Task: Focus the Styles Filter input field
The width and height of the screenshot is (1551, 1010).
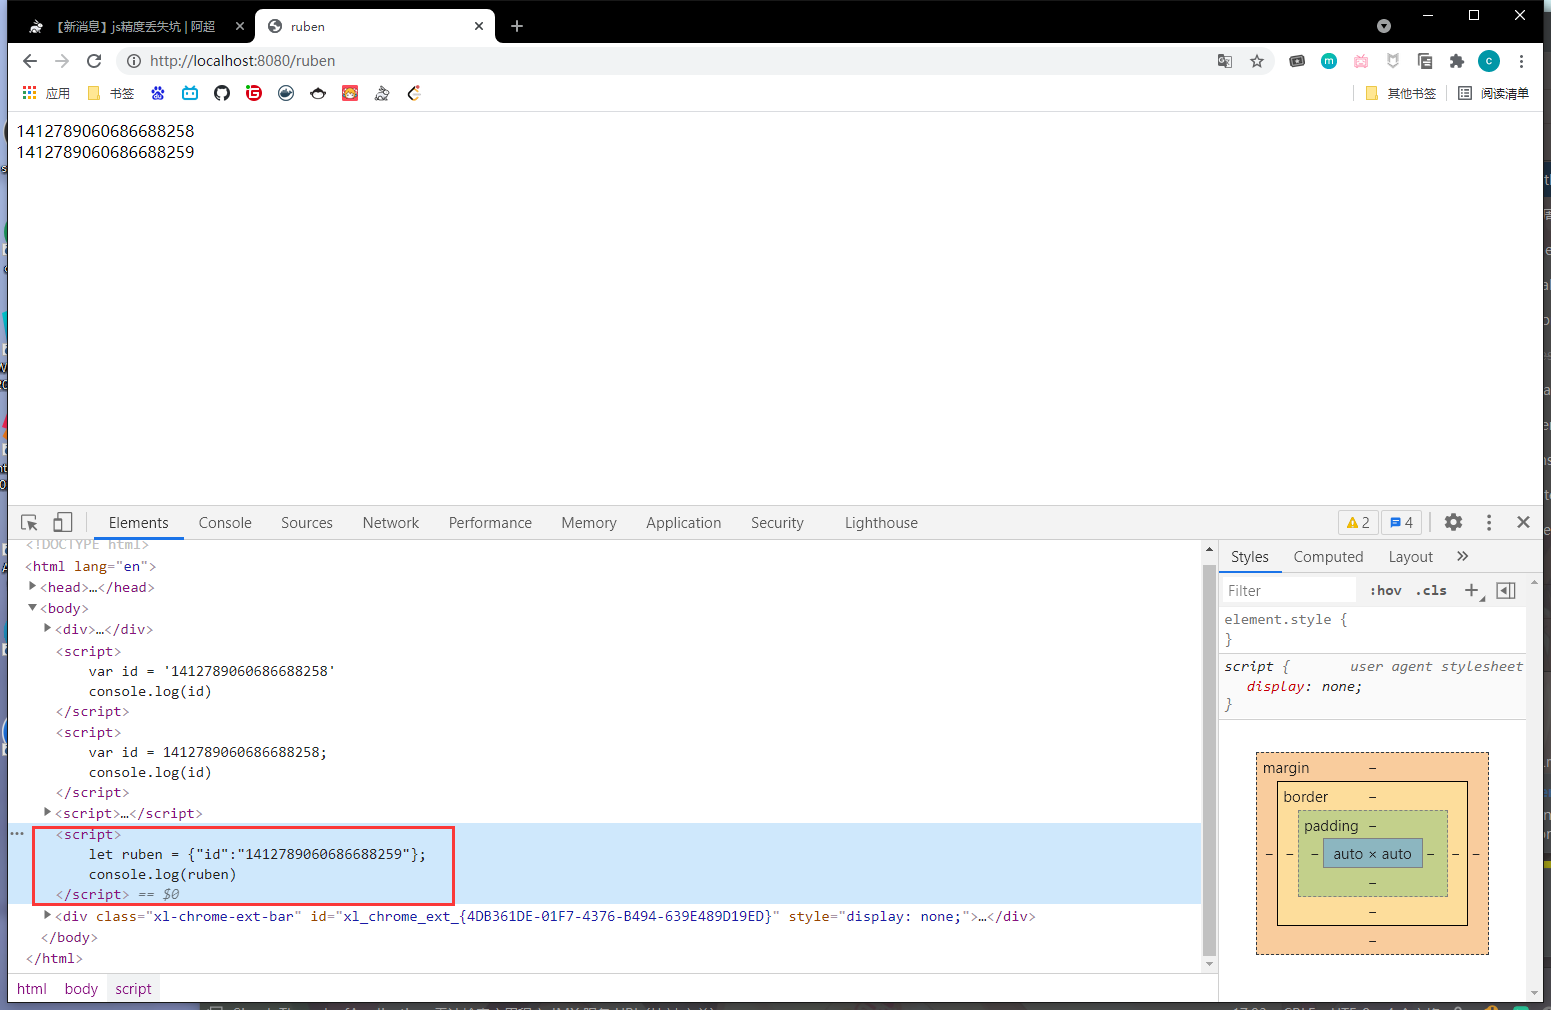Action: coord(1288,590)
